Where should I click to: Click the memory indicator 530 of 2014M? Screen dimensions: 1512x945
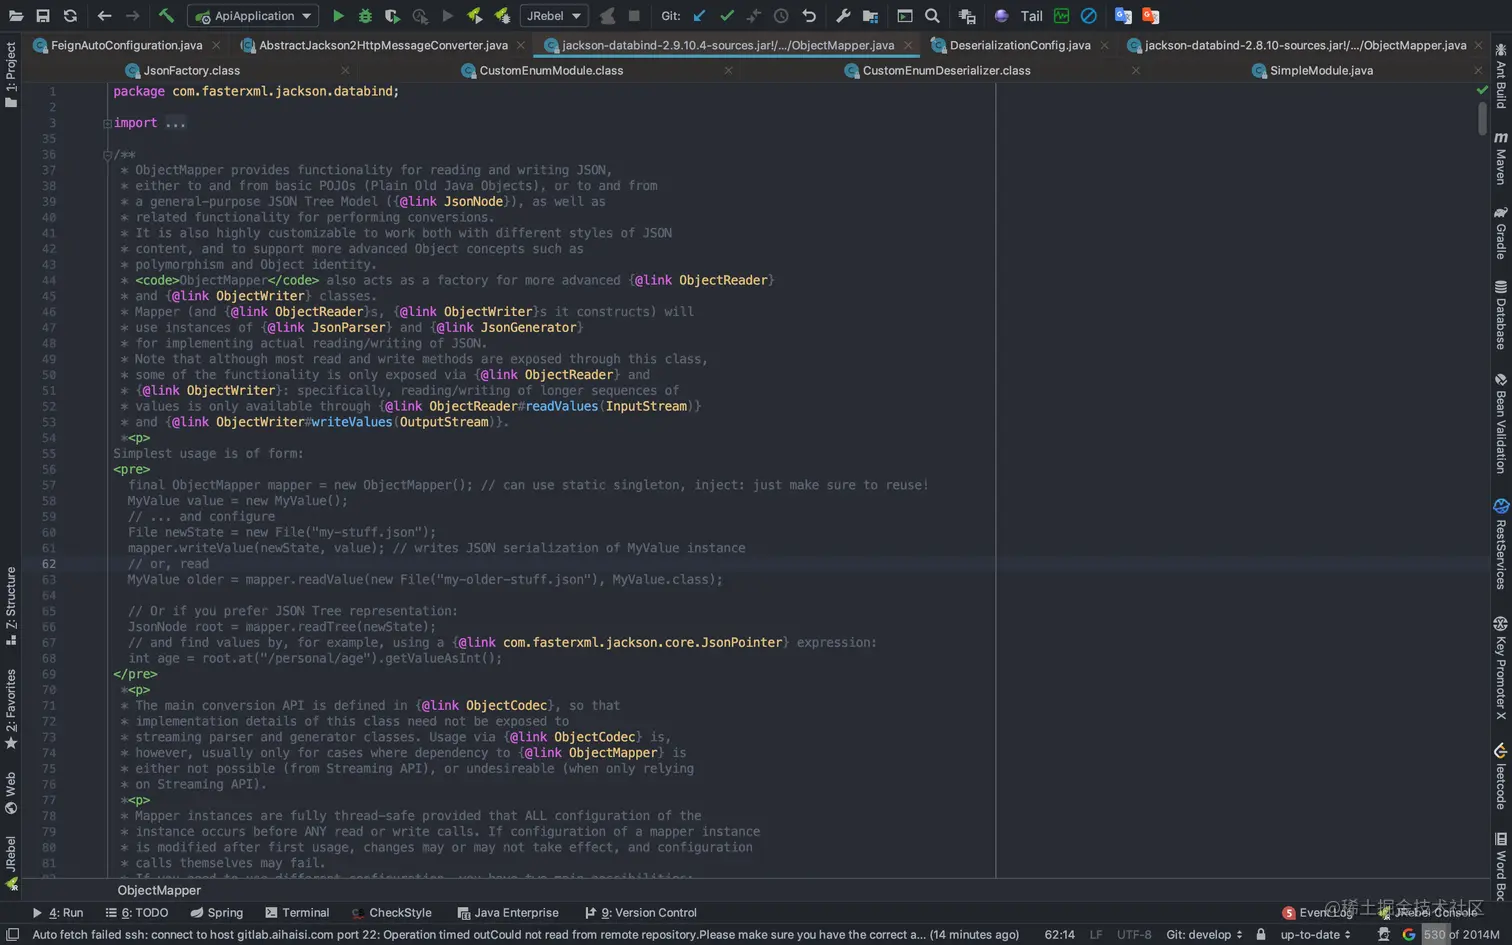(x=1461, y=935)
